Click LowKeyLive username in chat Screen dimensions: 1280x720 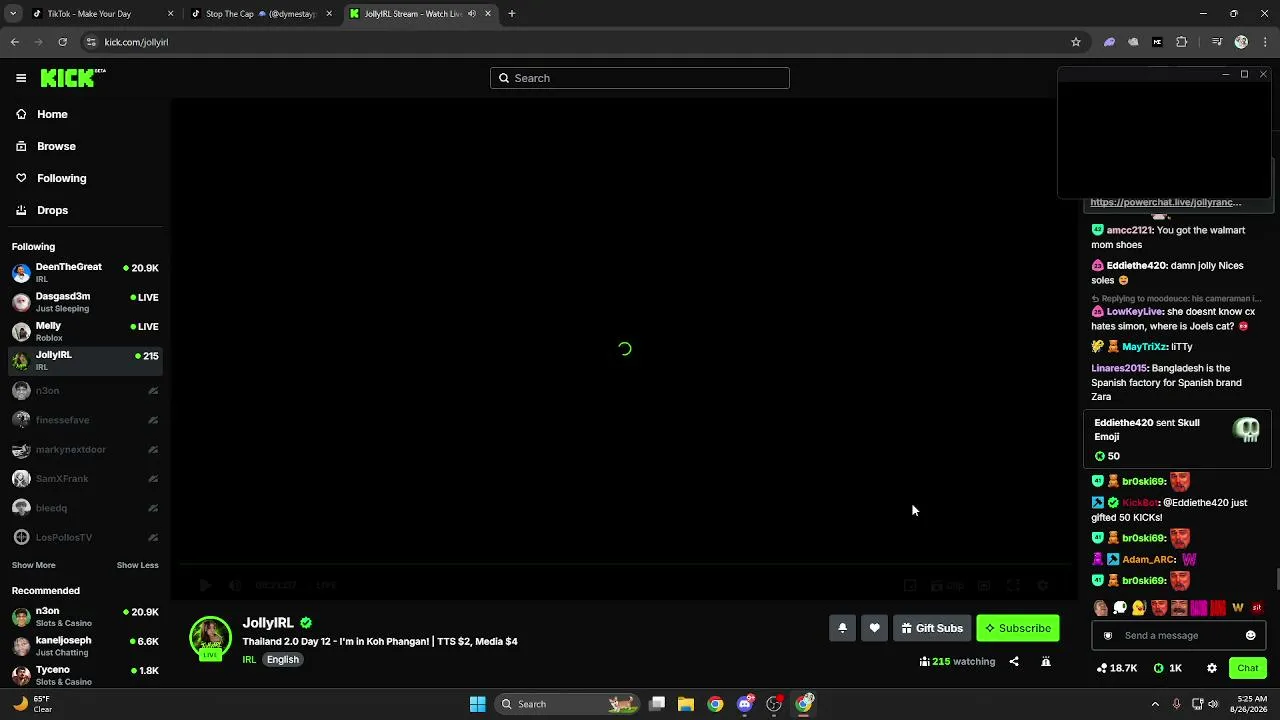point(1134,312)
